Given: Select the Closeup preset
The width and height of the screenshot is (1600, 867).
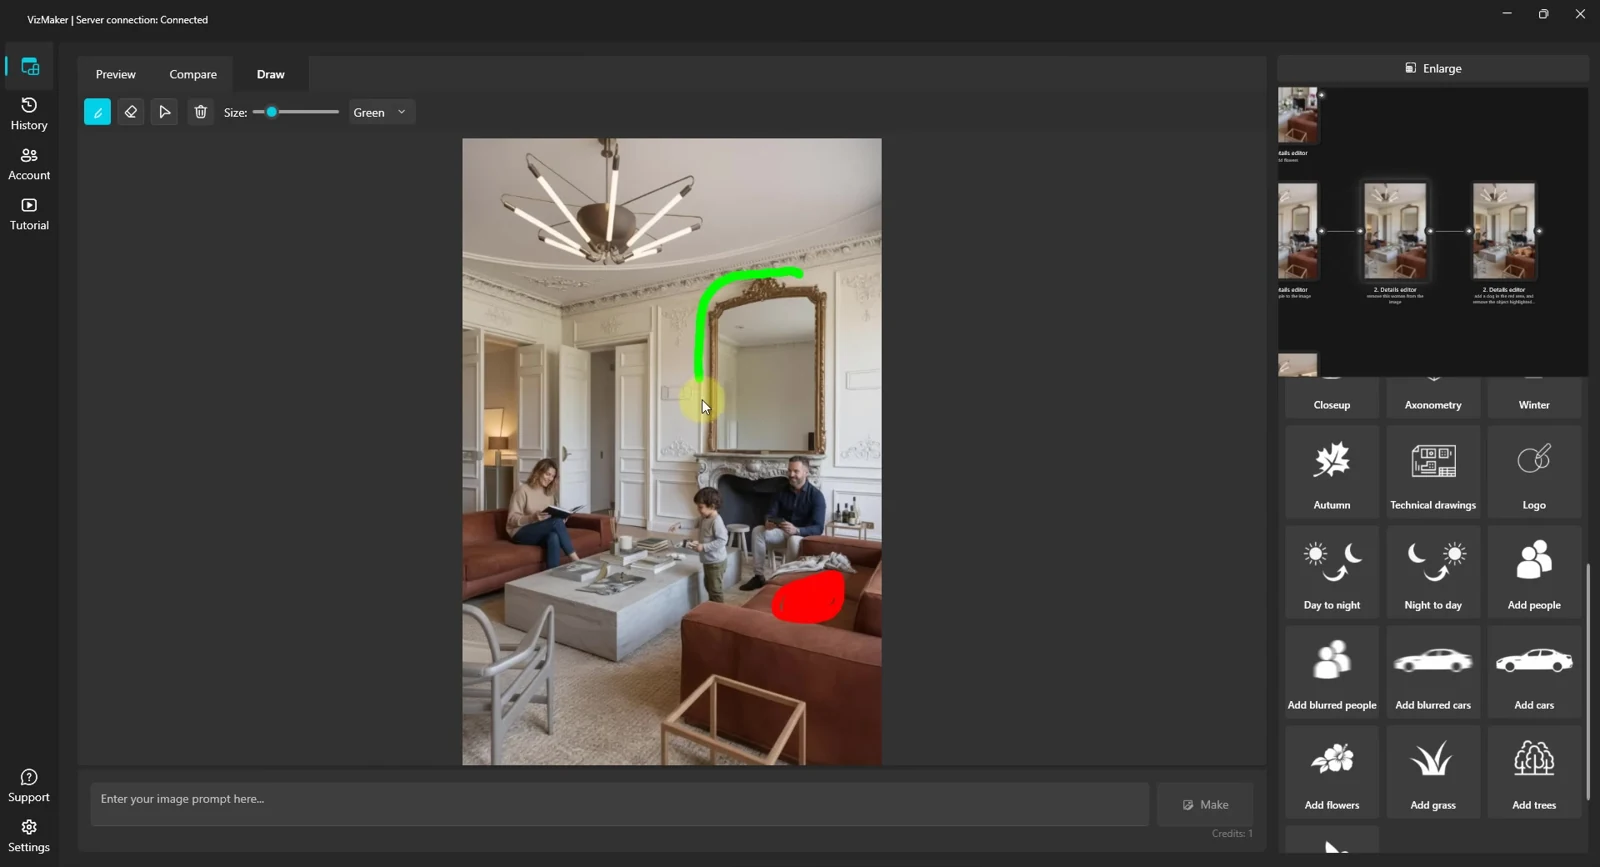Looking at the screenshot, I should click(x=1332, y=398).
